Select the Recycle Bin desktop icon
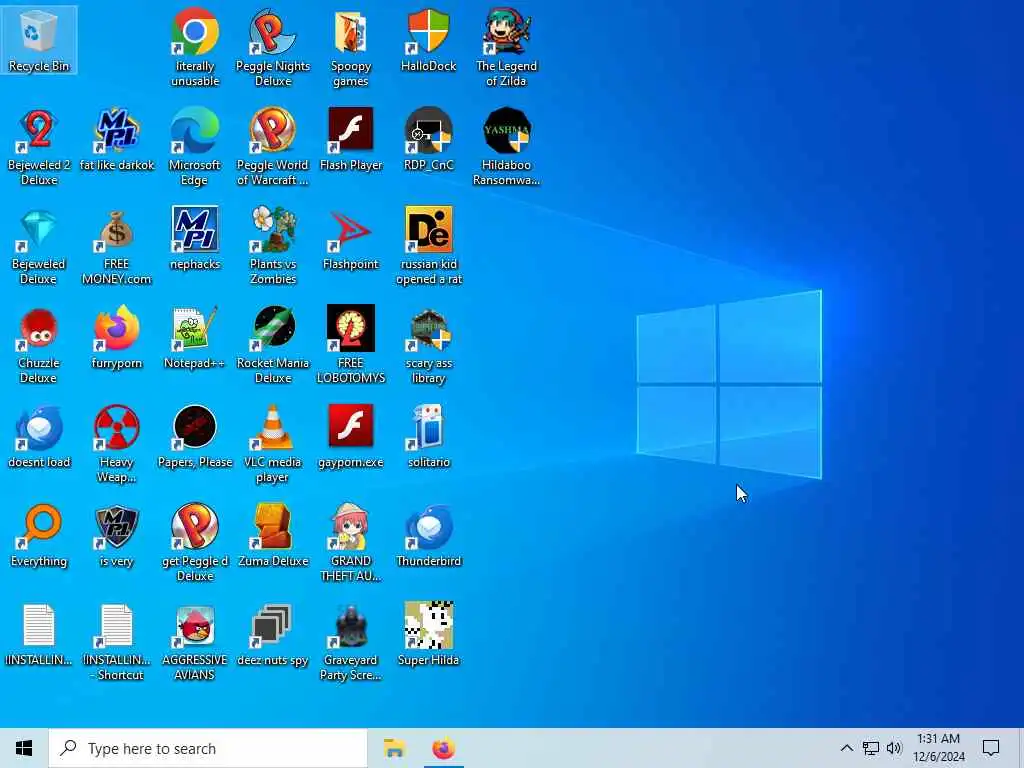The width and height of the screenshot is (1024, 768). 39,40
